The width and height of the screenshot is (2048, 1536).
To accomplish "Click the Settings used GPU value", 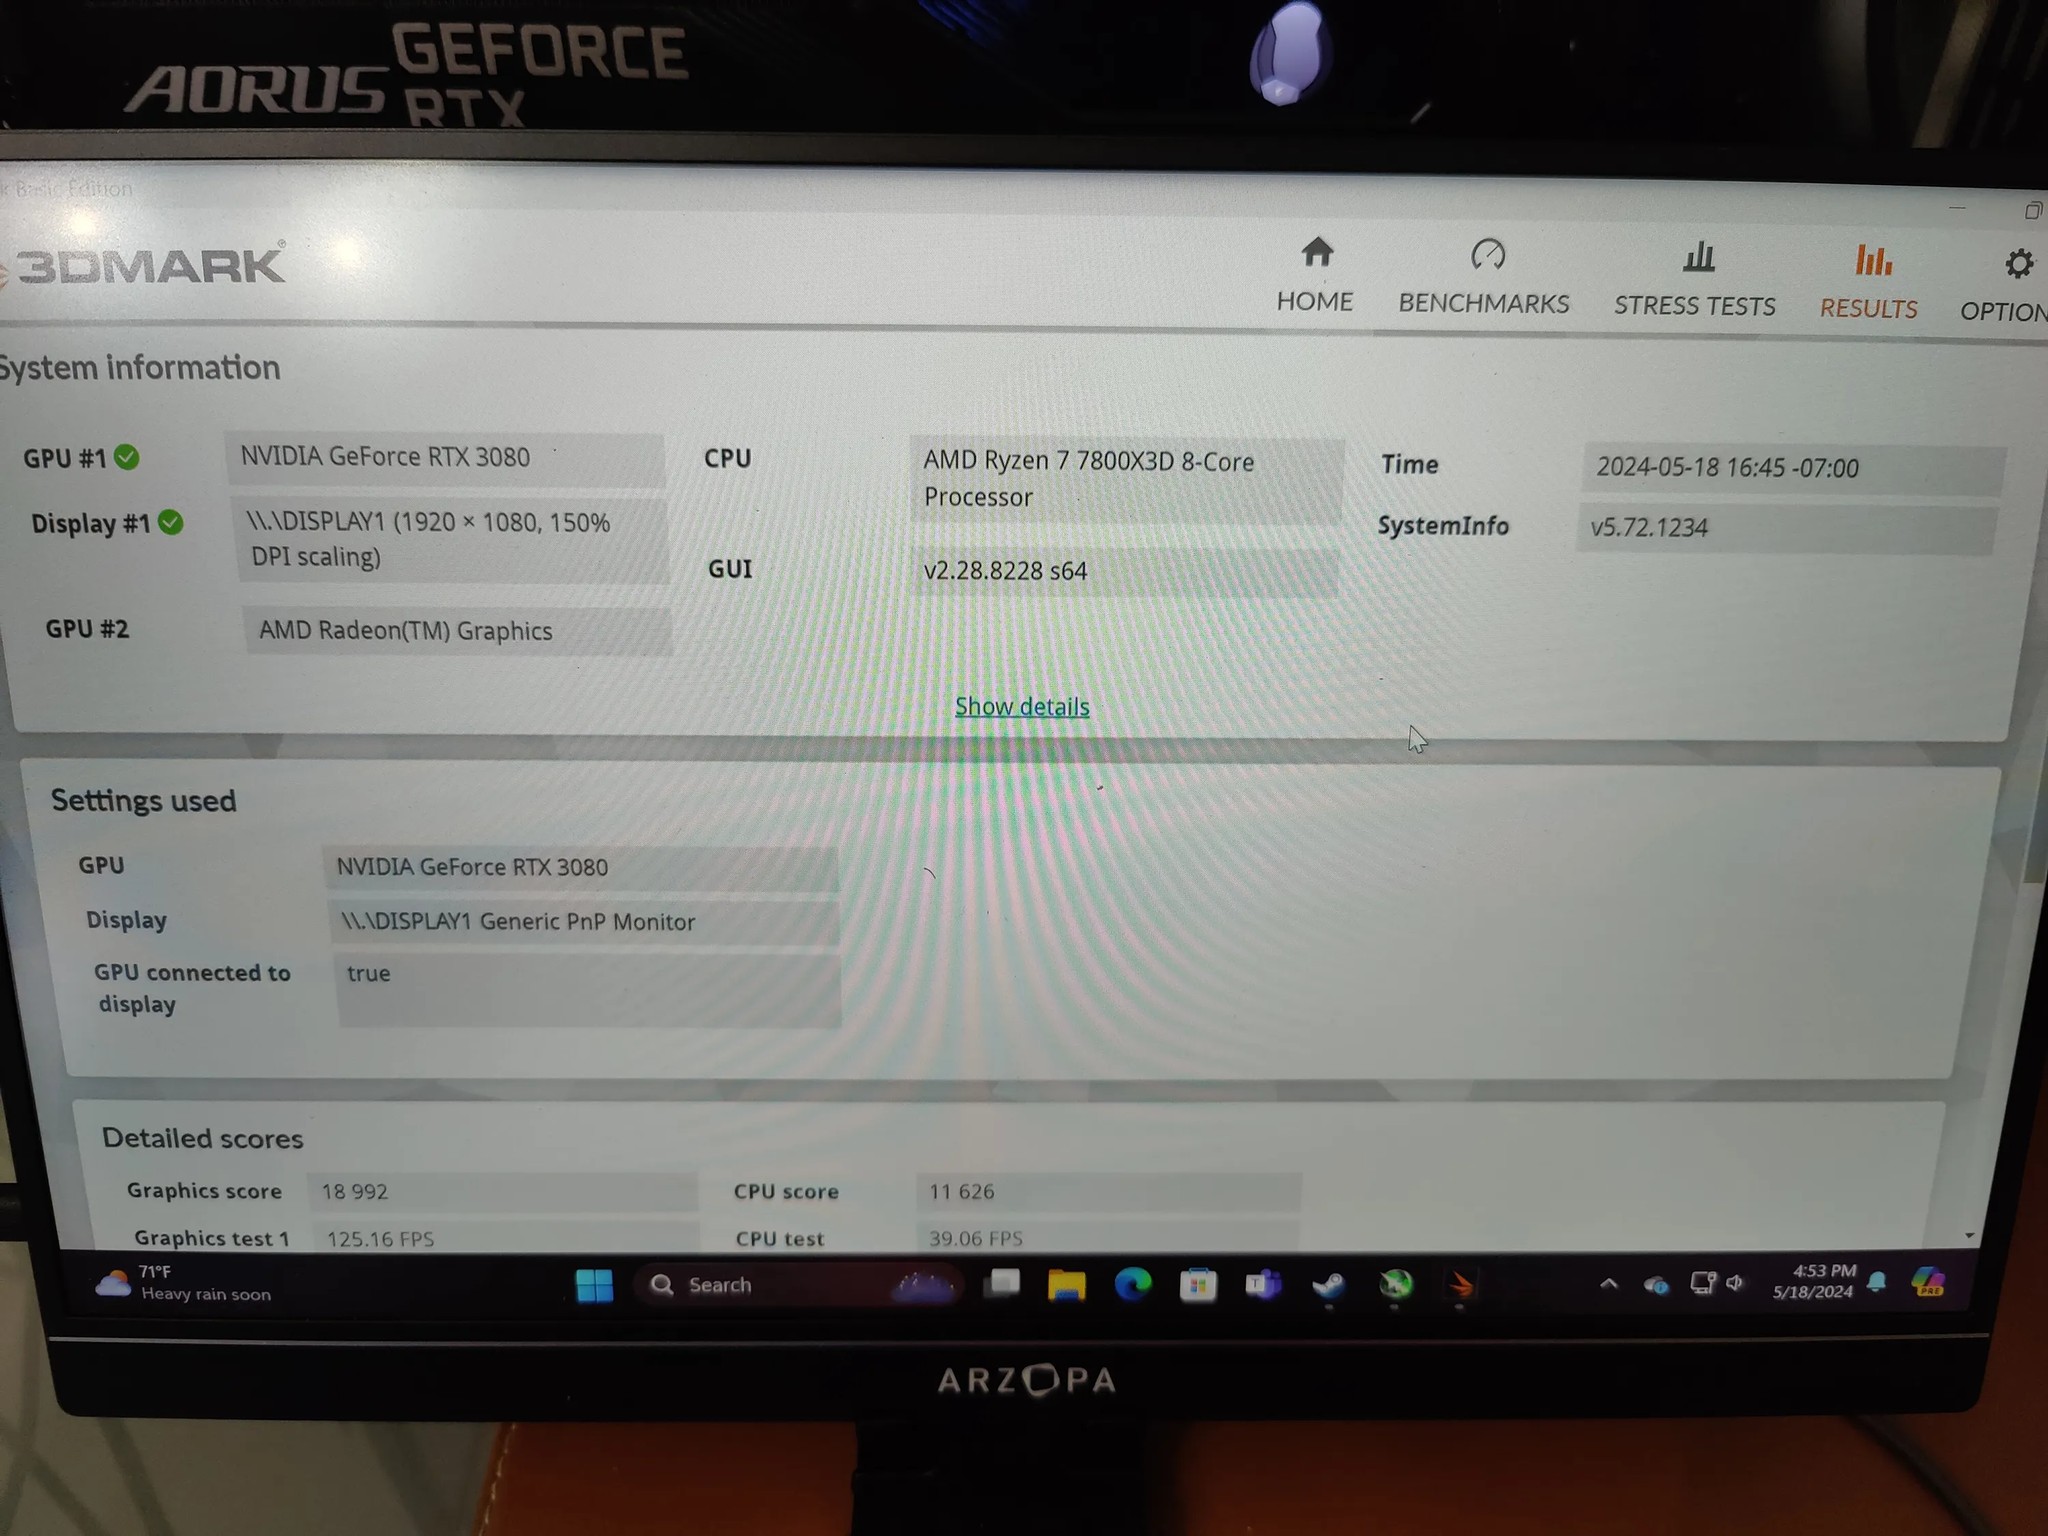I will (x=580, y=867).
